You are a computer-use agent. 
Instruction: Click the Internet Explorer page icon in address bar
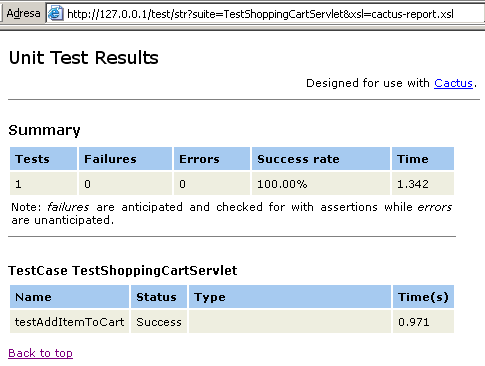point(55,14)
